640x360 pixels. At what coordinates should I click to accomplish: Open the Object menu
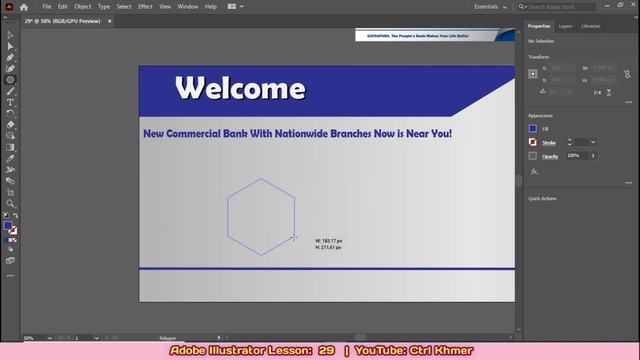pyautogui.click(x=82, y=7)
